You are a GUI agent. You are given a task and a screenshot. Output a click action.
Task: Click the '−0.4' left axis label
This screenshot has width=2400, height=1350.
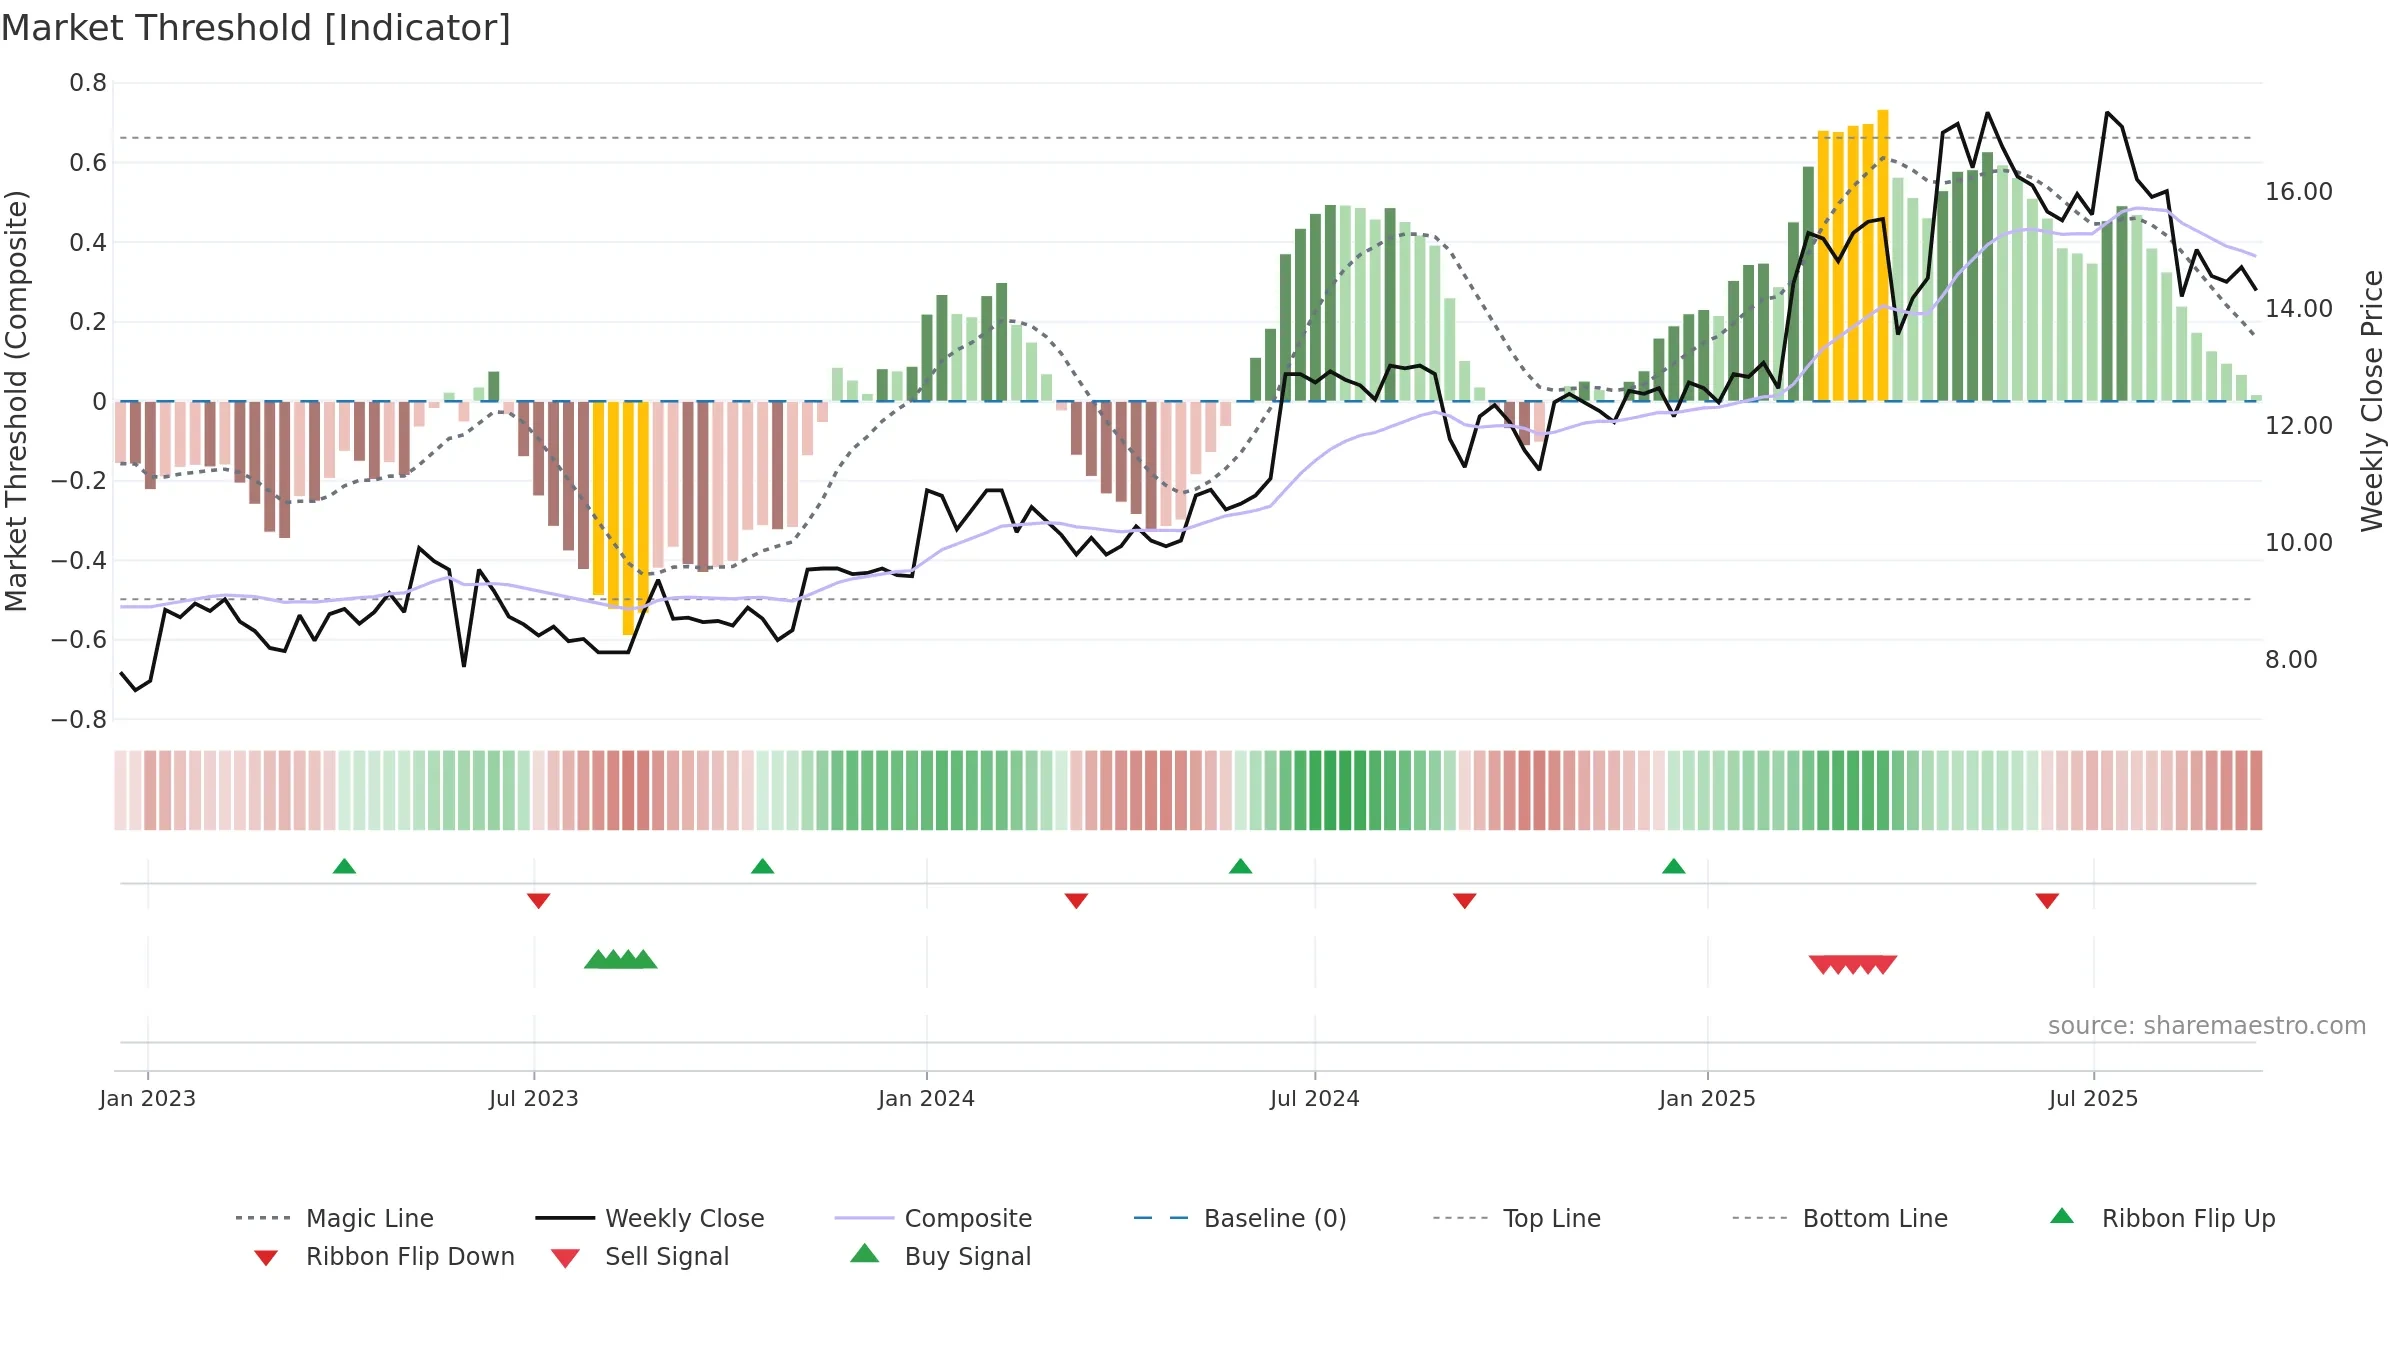pos(79,561)
